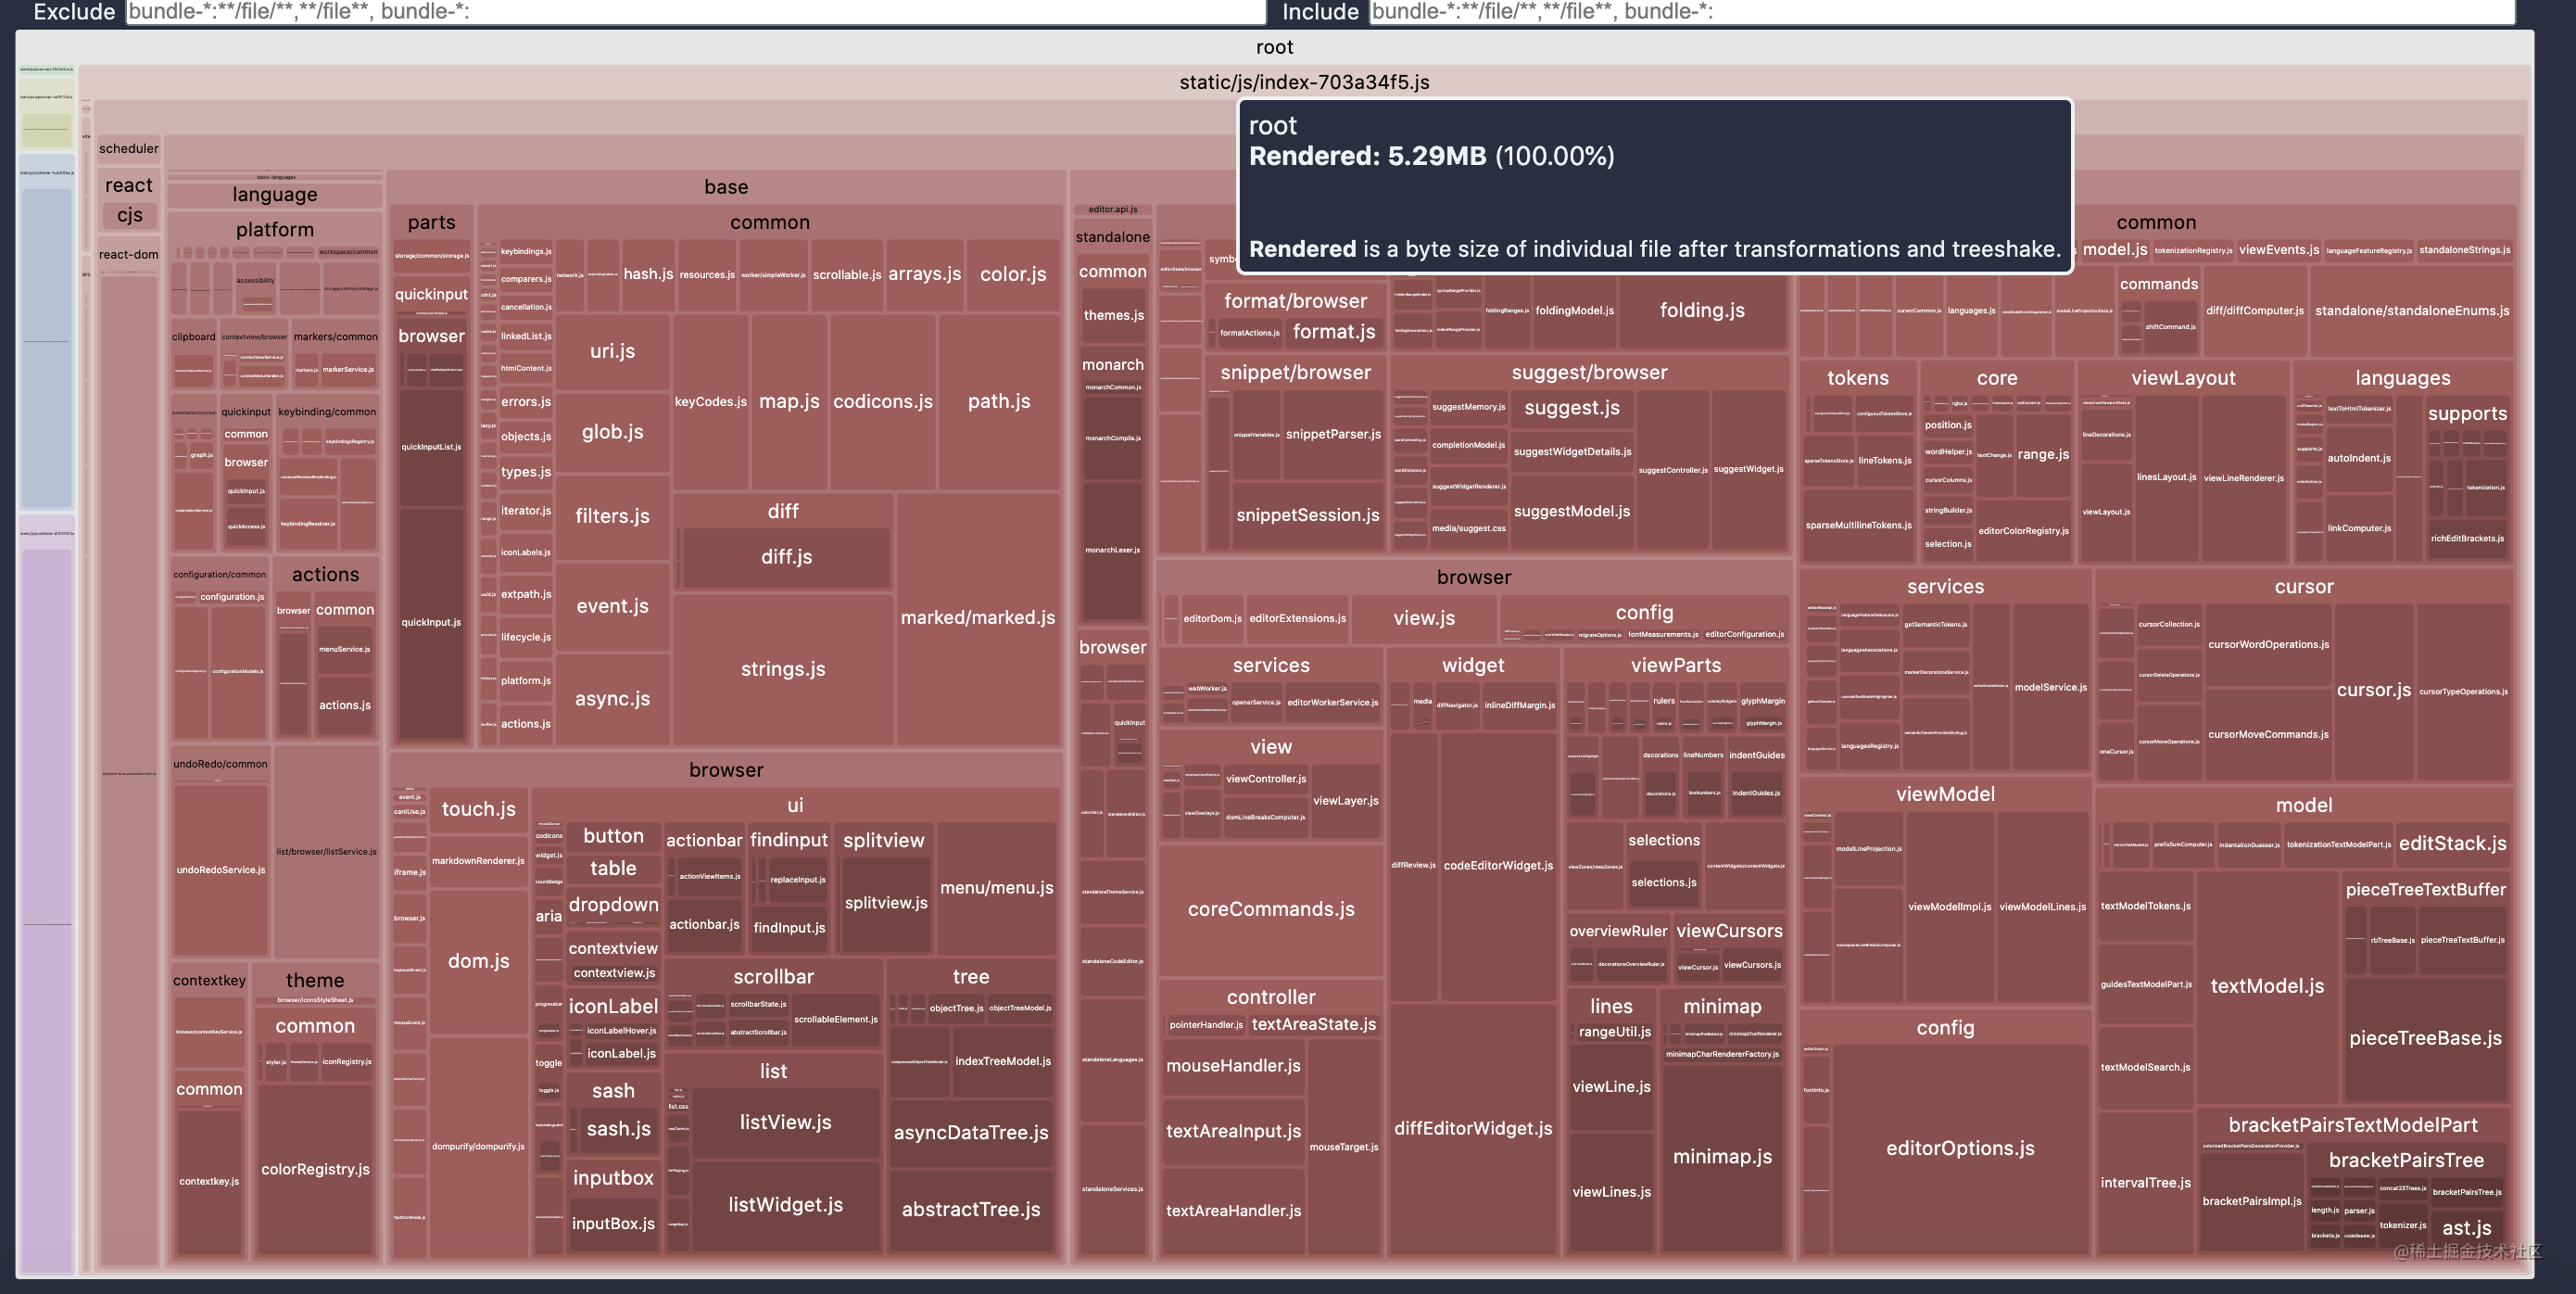Select the suggestModel.js block
Image resolution: width=2576 pixels, height=1294 pixels.
(1571, 511)
